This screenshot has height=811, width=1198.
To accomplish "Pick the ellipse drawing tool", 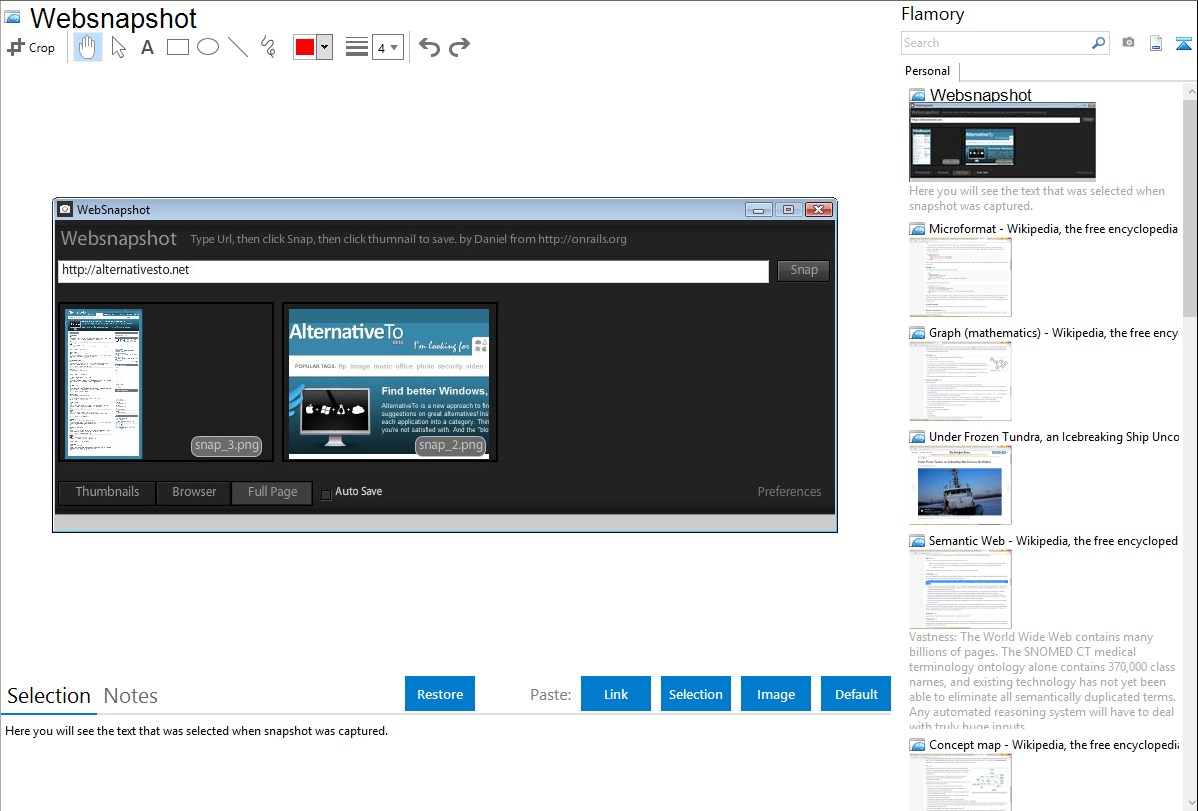I will [208, 47].
